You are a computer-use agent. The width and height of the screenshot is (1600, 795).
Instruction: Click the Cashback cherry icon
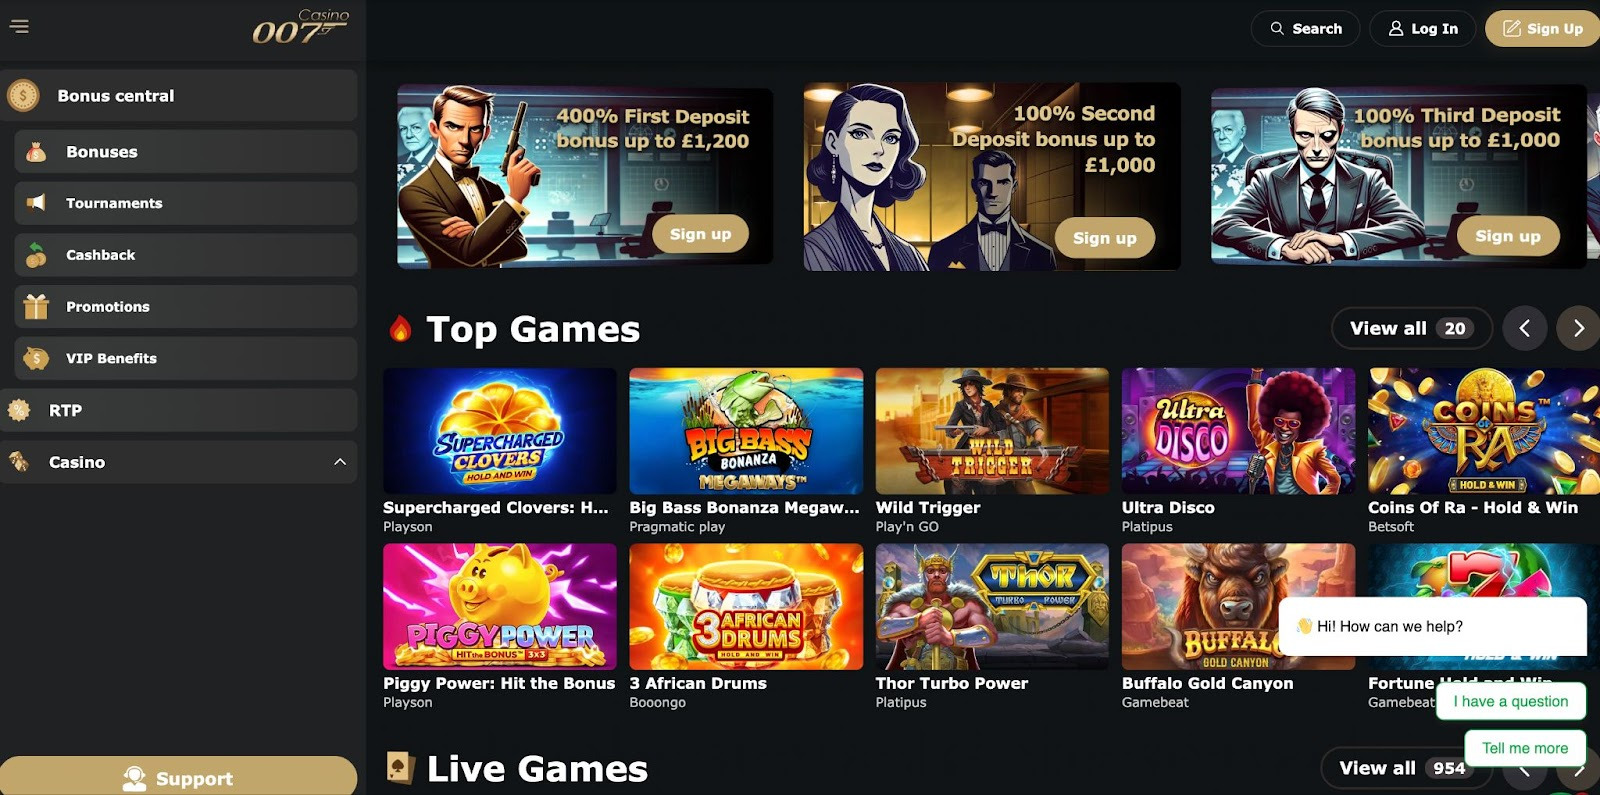[x=36, y=255]
